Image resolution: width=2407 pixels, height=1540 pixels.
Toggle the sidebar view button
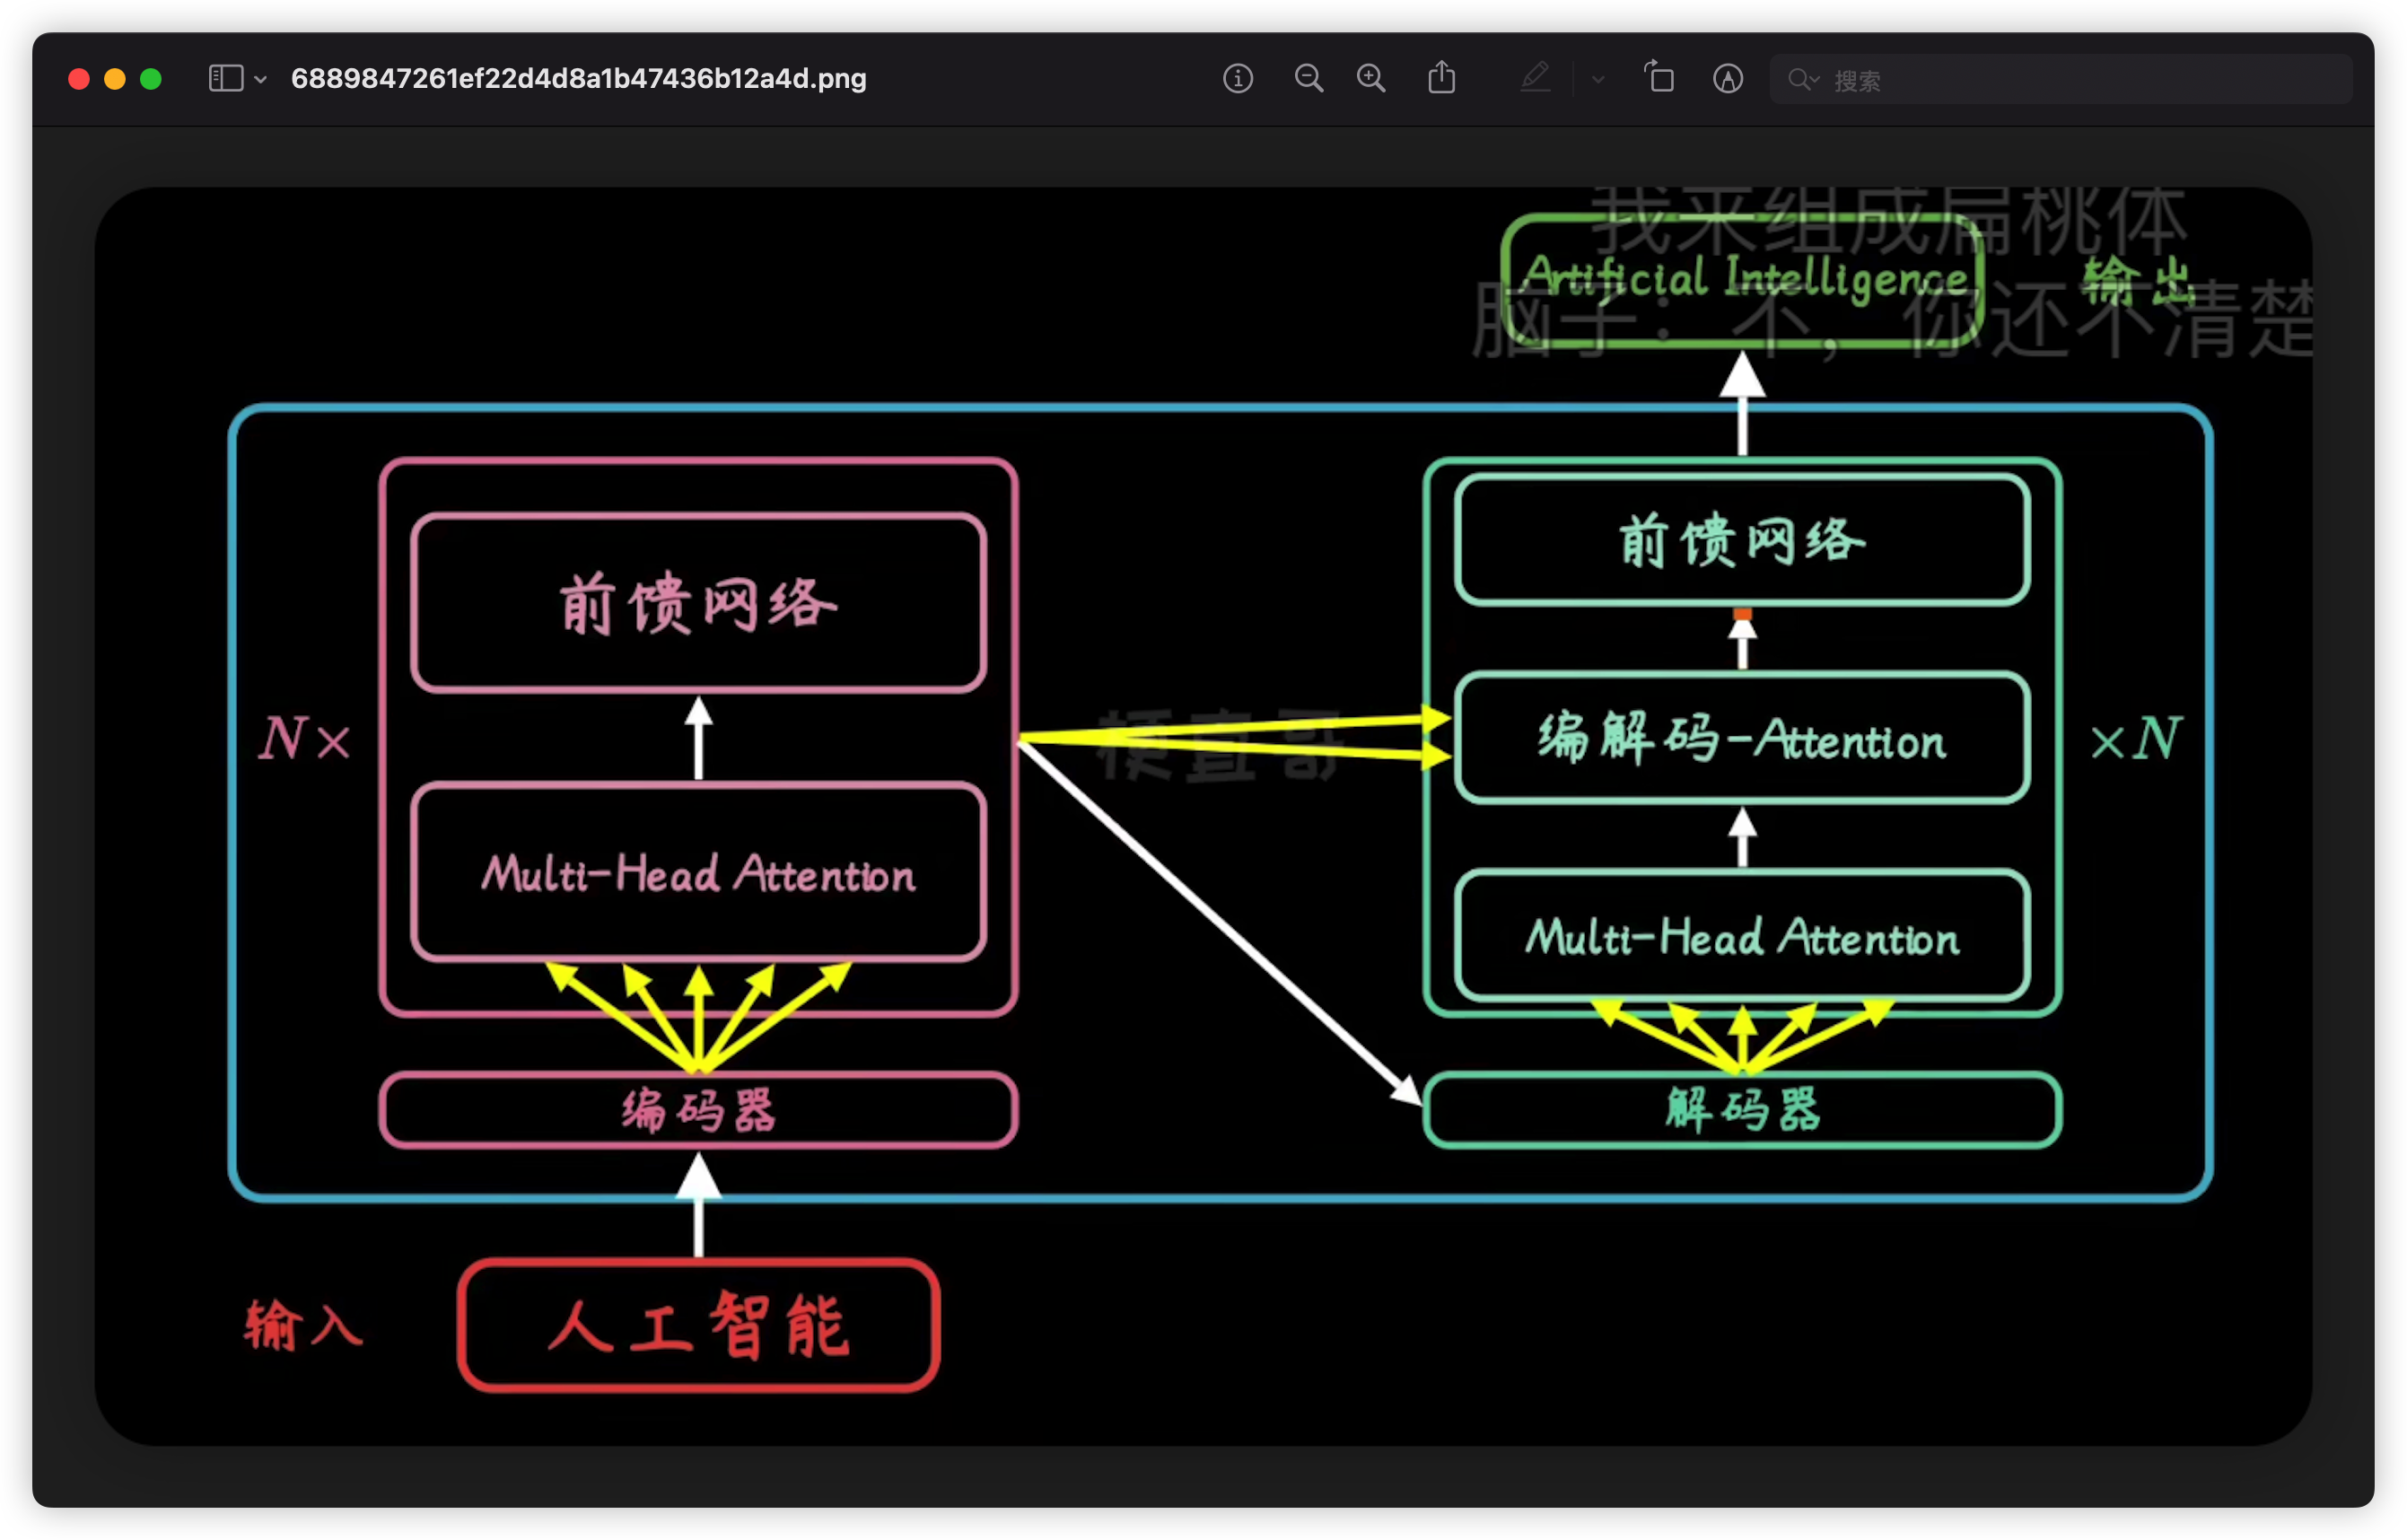pos(225,78)
